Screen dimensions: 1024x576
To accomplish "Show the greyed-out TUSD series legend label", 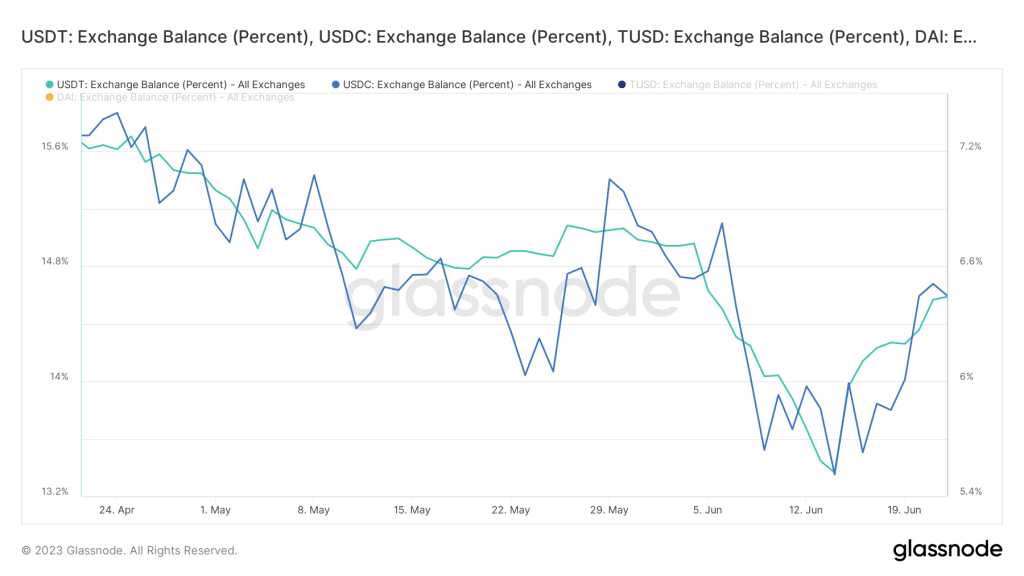I will tap(753, 85).
